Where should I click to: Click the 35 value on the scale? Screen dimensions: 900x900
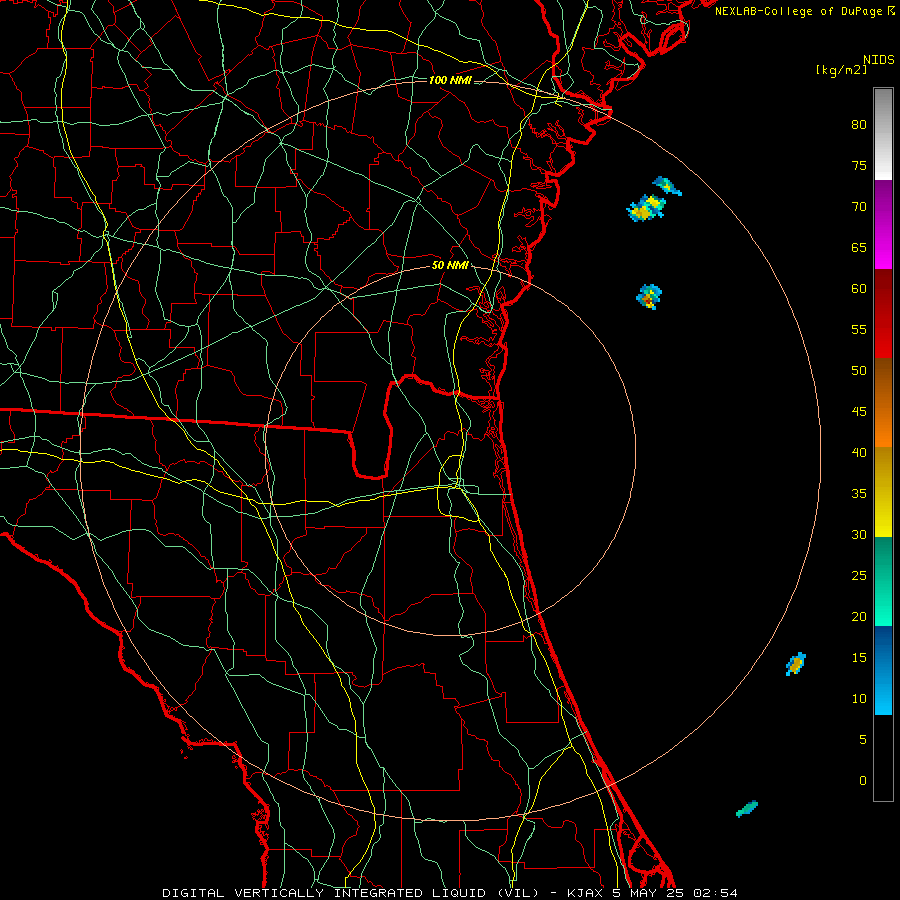(859, 494)
